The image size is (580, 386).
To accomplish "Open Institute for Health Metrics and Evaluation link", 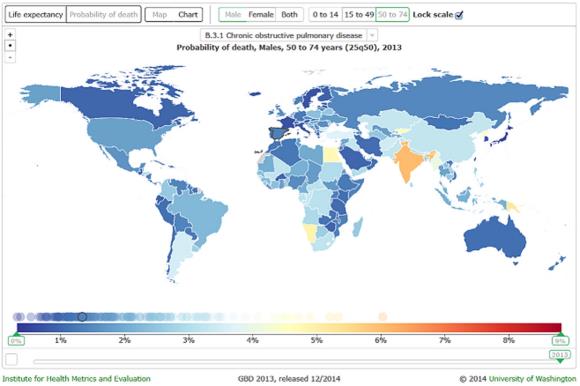I will [x=77, y=379].
